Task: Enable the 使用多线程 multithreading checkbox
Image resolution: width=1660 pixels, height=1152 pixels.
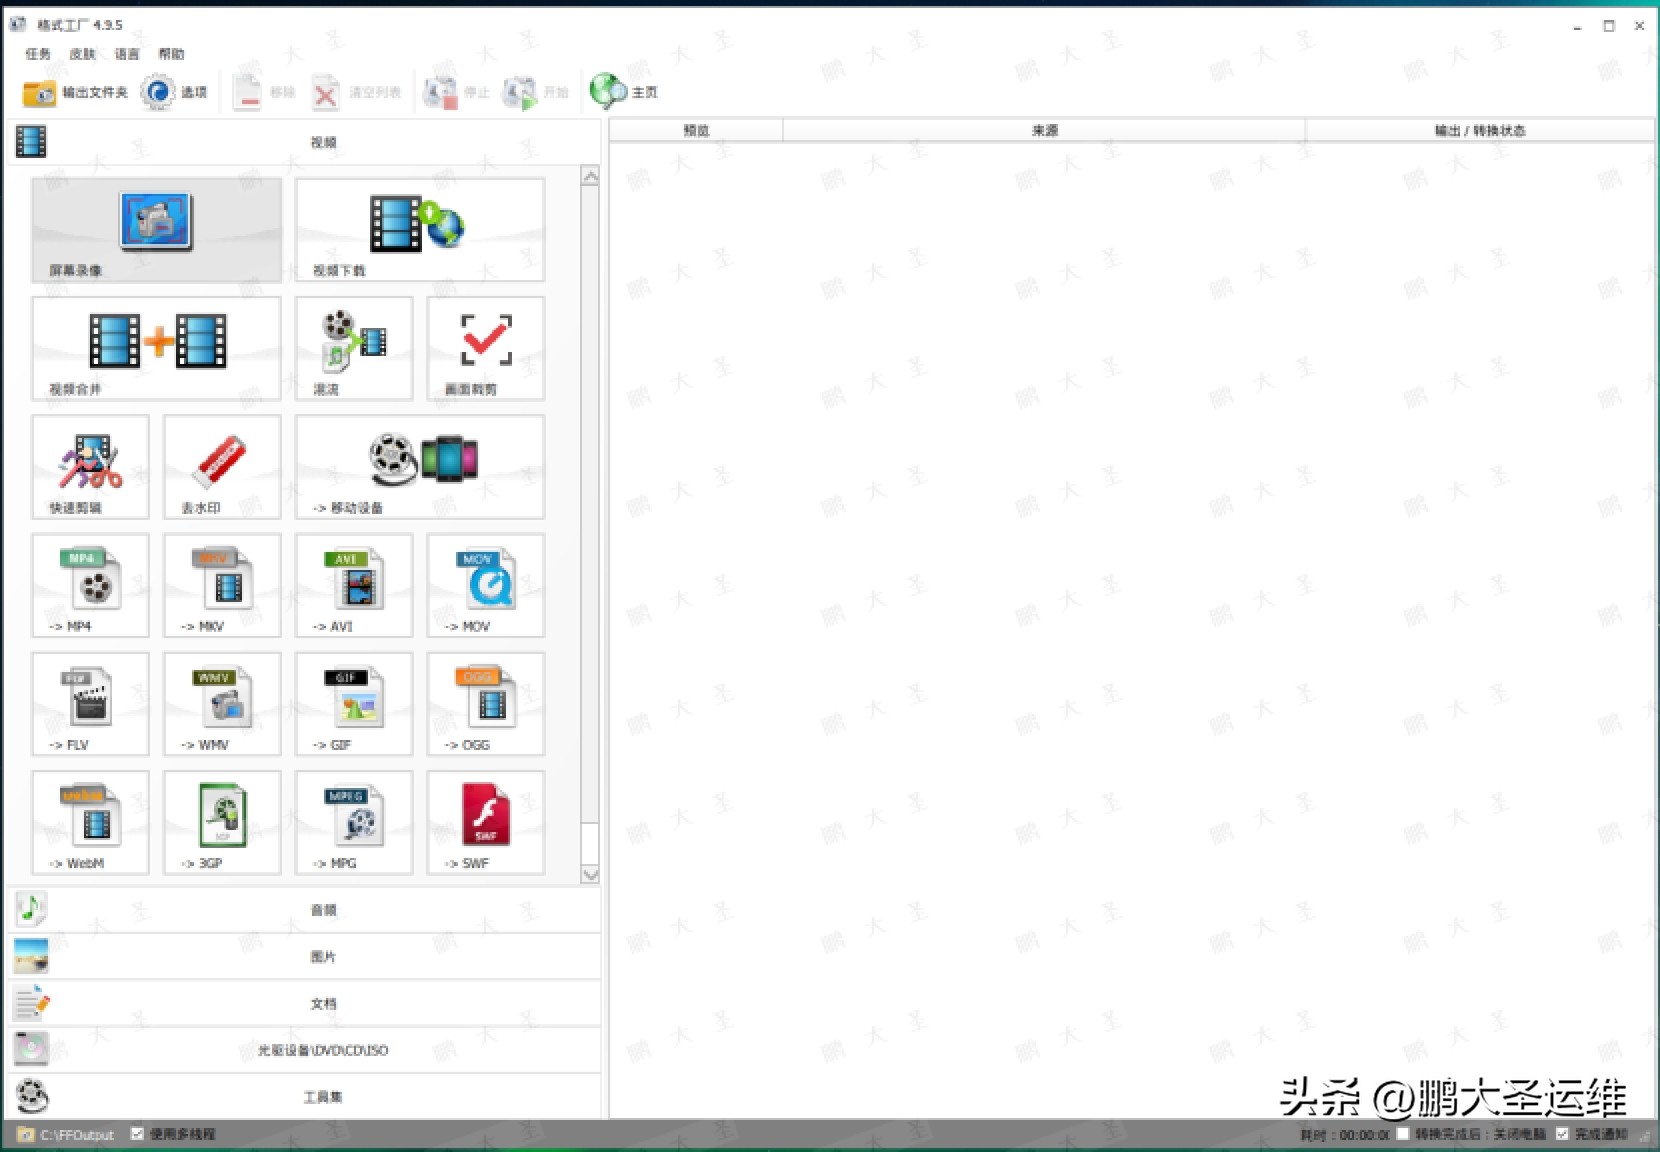Action: [138, 1134]
